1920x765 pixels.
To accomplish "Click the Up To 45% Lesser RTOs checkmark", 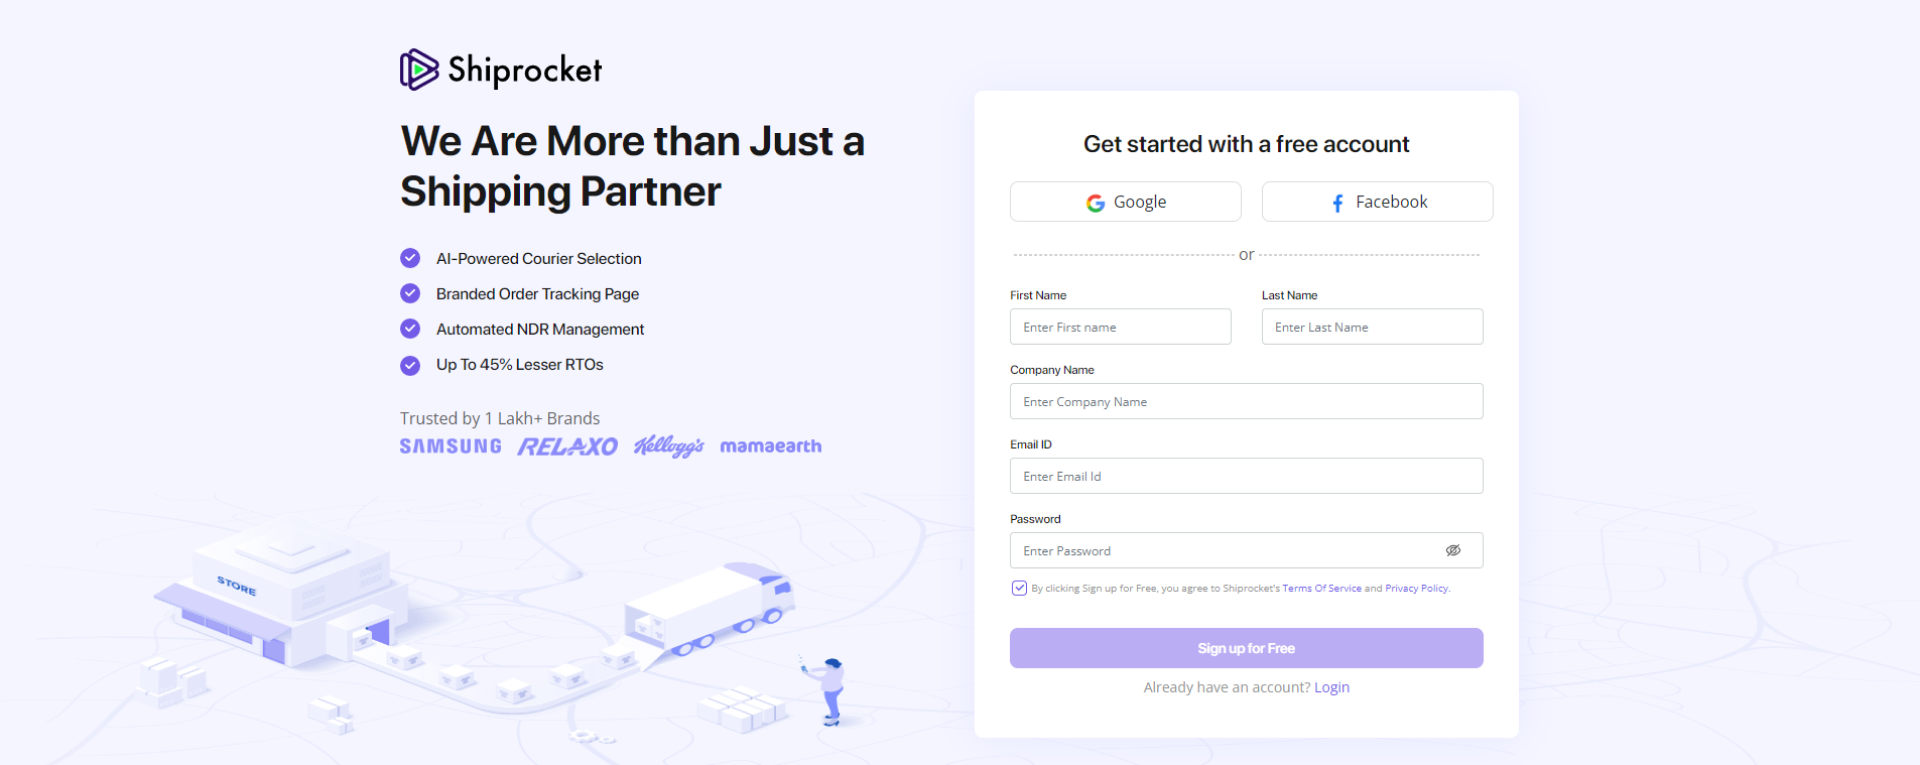I will coord(410,365).
